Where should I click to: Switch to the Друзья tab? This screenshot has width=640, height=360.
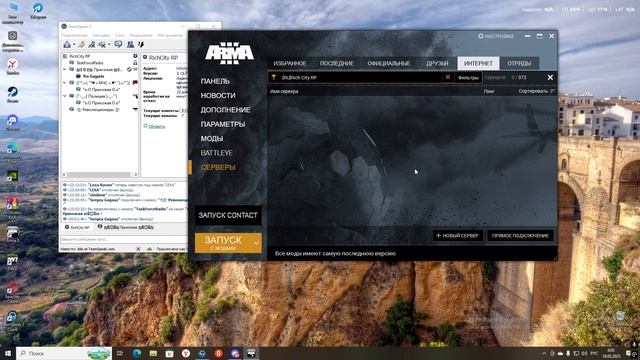(437, 63)
